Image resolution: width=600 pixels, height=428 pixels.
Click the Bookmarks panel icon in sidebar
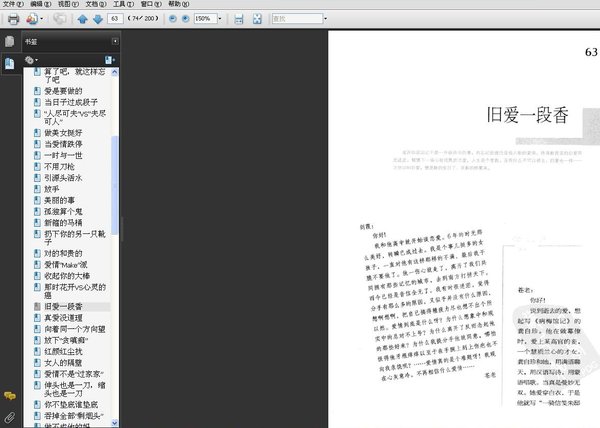pos(10,63)
